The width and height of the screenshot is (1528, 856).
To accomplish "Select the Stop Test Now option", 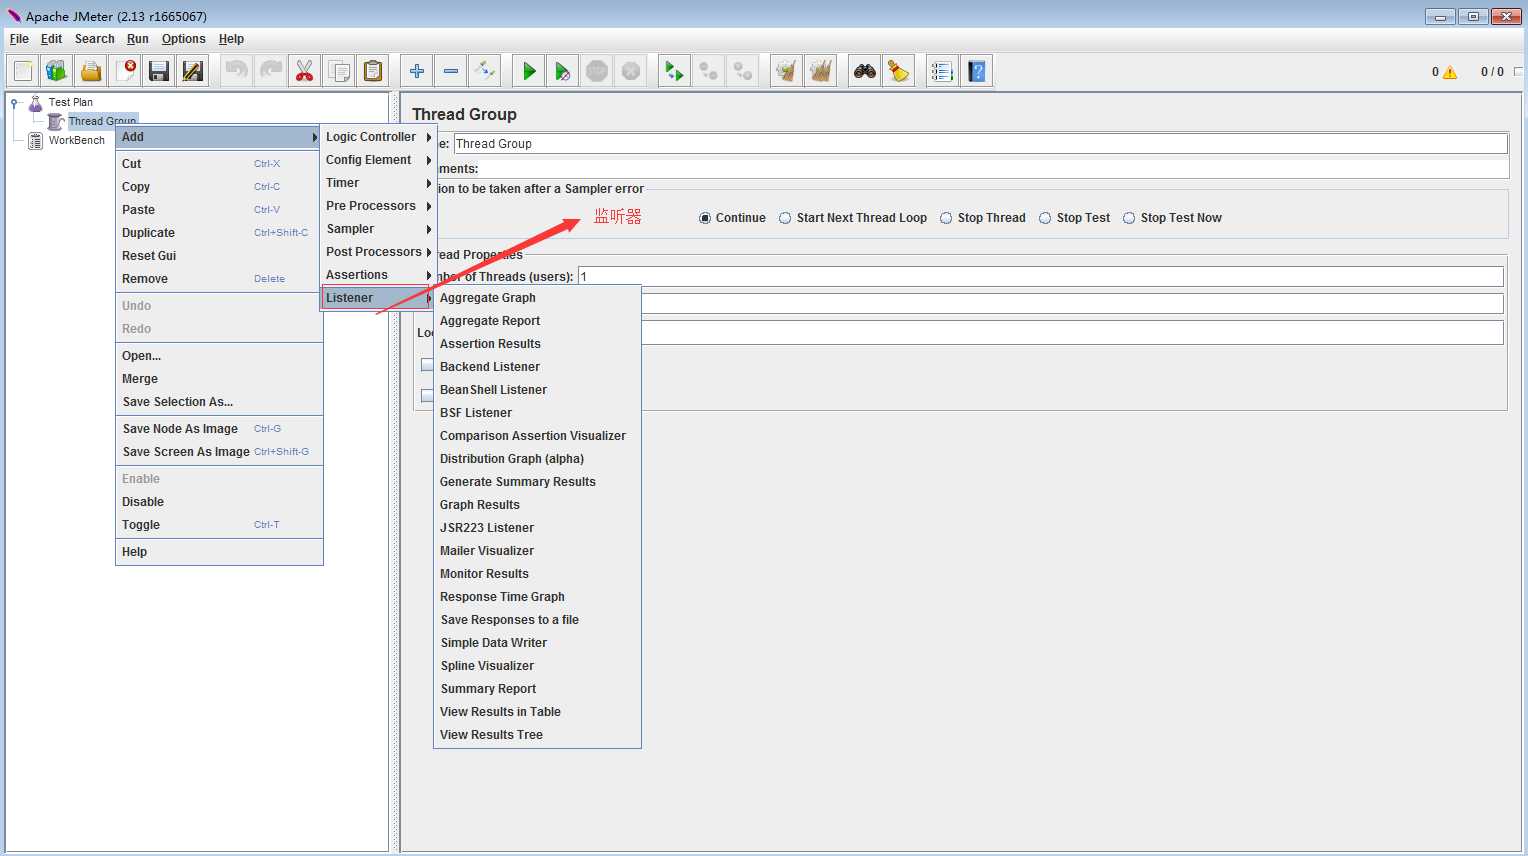I will point(1129,218).
